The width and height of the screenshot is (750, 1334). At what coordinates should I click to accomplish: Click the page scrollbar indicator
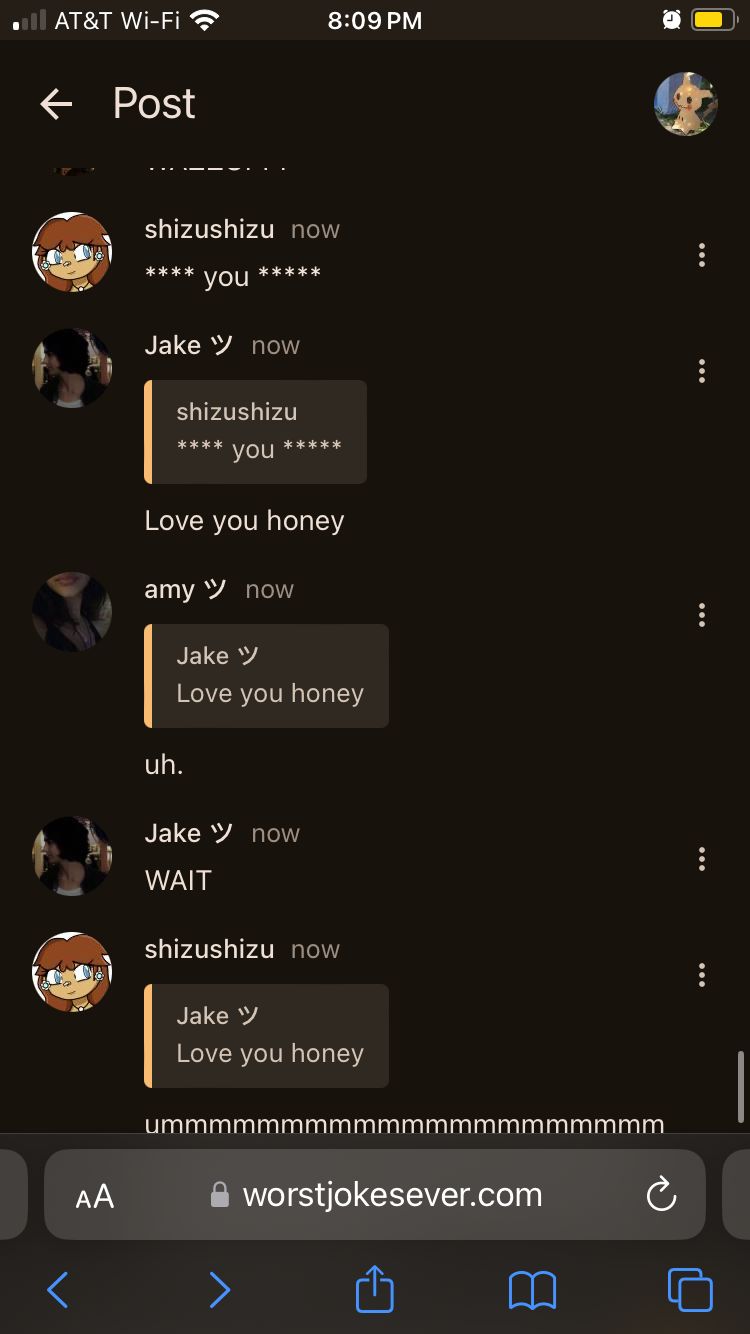click(x=740, y=1086)
